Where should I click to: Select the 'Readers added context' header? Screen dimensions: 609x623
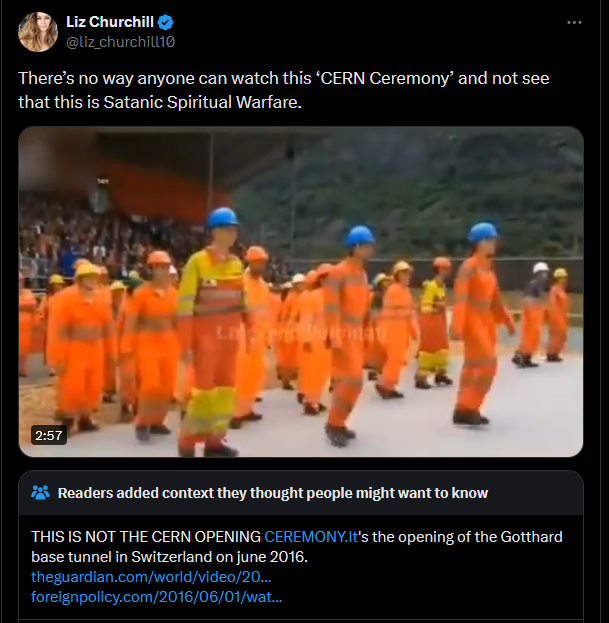[x=273, y=493]
